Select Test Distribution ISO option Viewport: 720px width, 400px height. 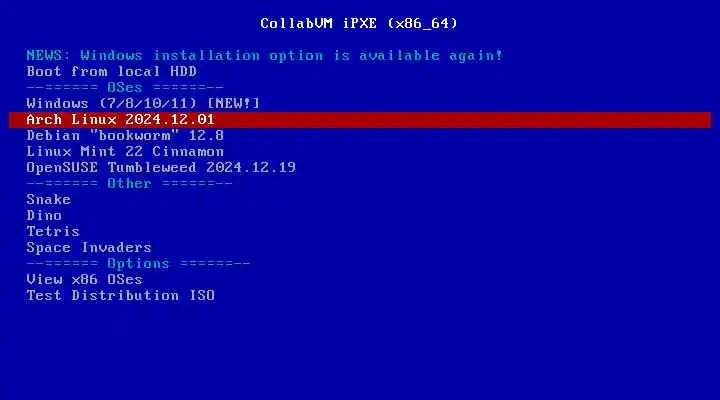[x=120, y=295]
